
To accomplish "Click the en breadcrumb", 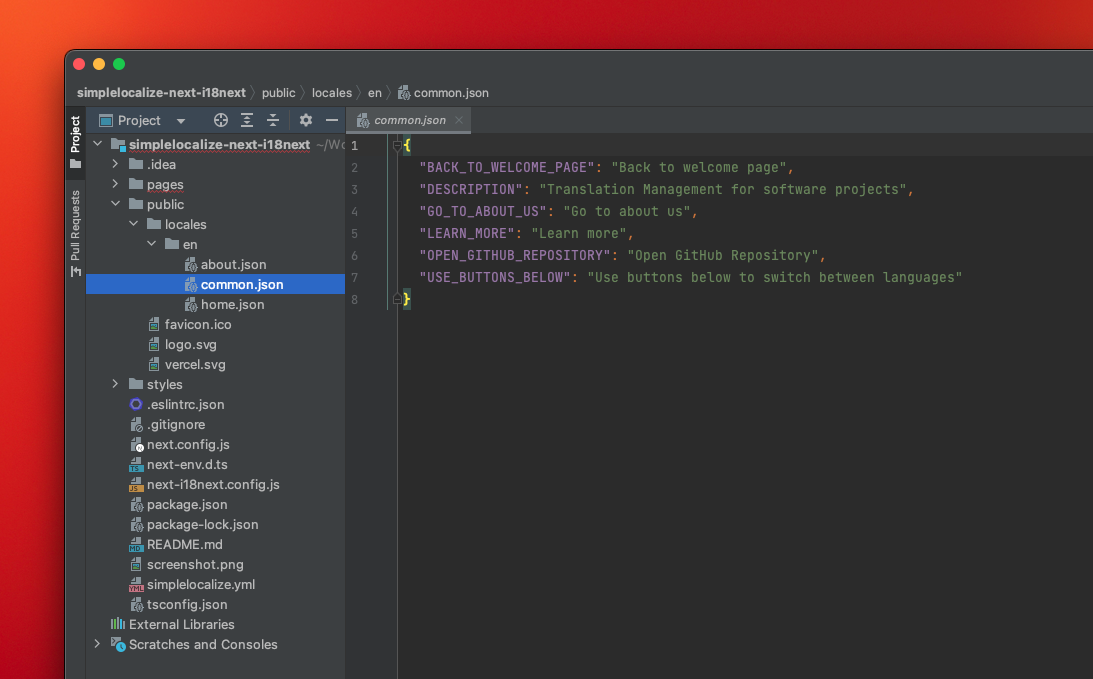I will tap(375, 93).
